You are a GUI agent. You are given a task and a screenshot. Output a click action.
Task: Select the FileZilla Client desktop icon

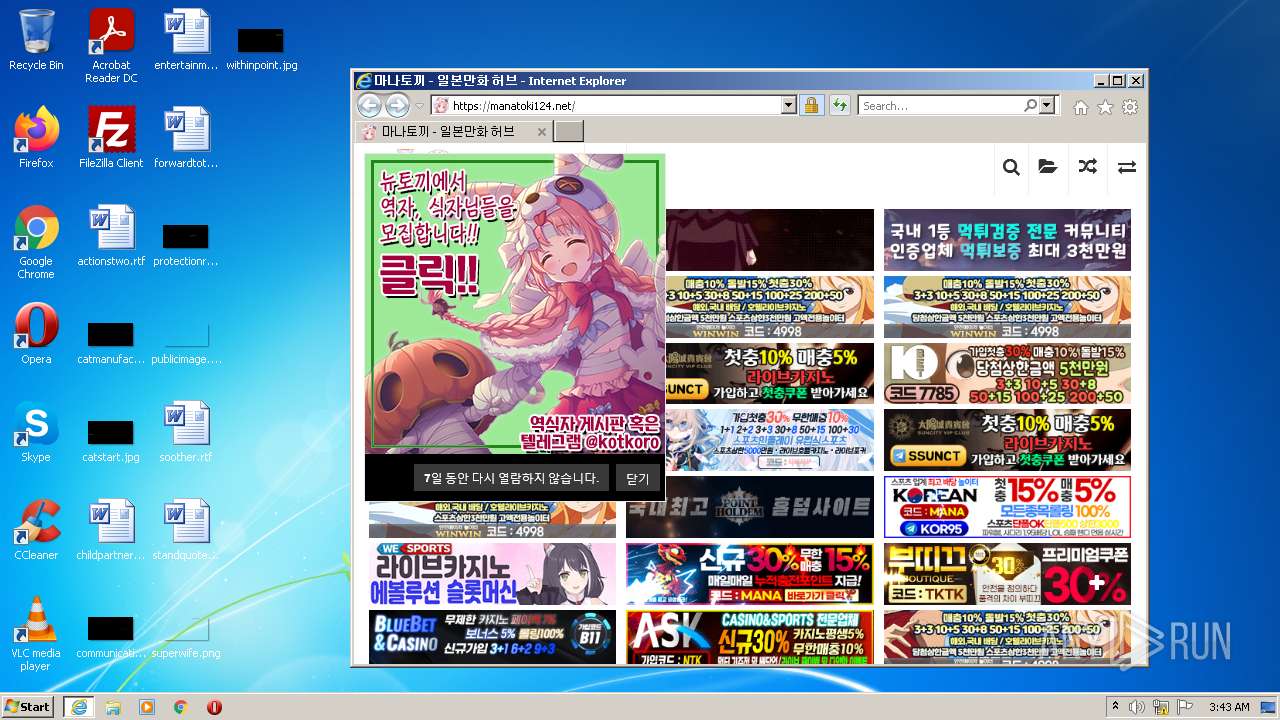click(111, 137)
